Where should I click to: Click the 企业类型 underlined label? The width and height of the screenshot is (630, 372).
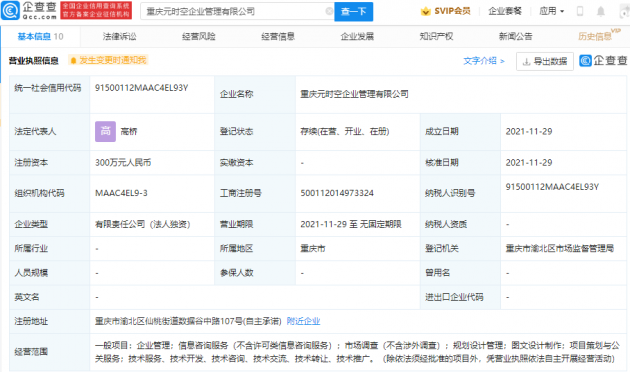tap(31, 224)
